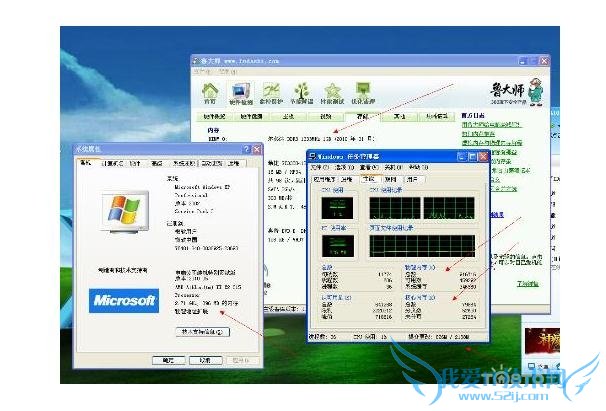The image size is (606, 411).
Task: Open the second menu in Lu Dashi menu bar
Action: tap(227, 72)
